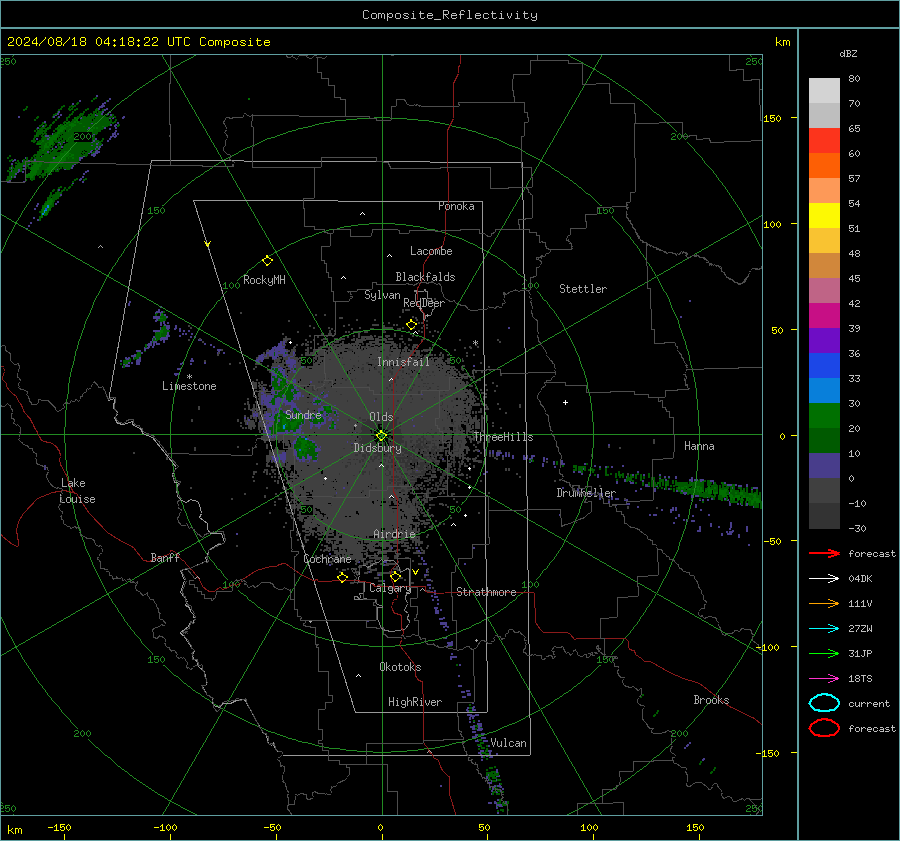Click the Cochrane label
The image size is (900, 841).
pyautogui.click(x=327, y=559)
